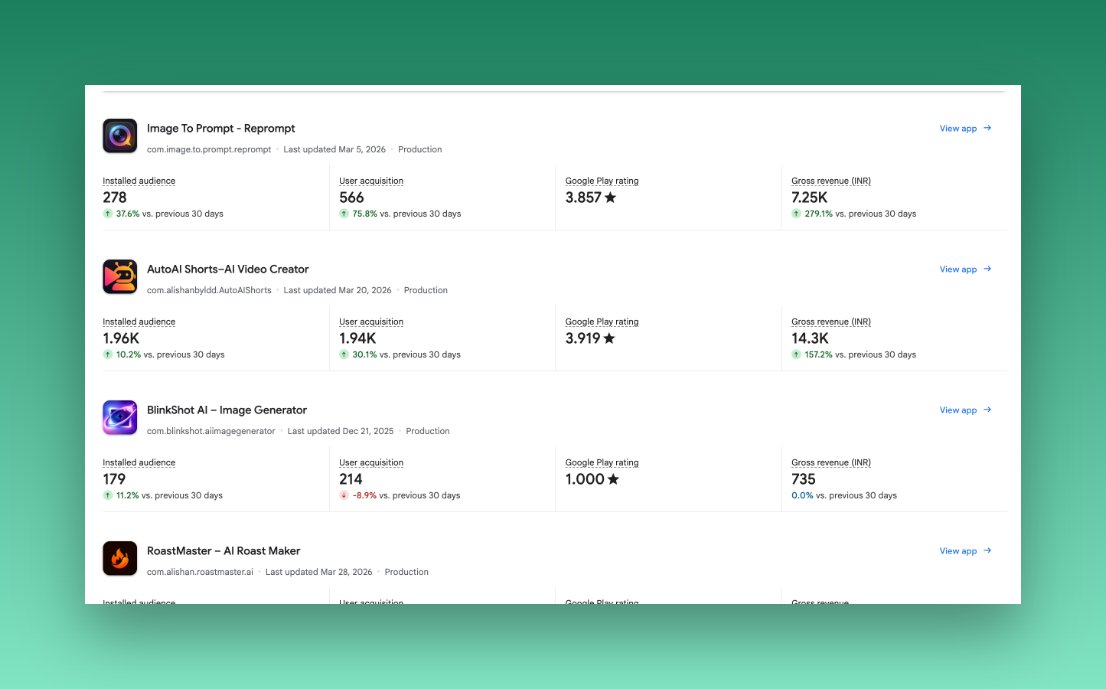Viewport: 1106px width, 689px height.
Task: Open View app for AutoAI Shorts
Action: click(965, 269)
